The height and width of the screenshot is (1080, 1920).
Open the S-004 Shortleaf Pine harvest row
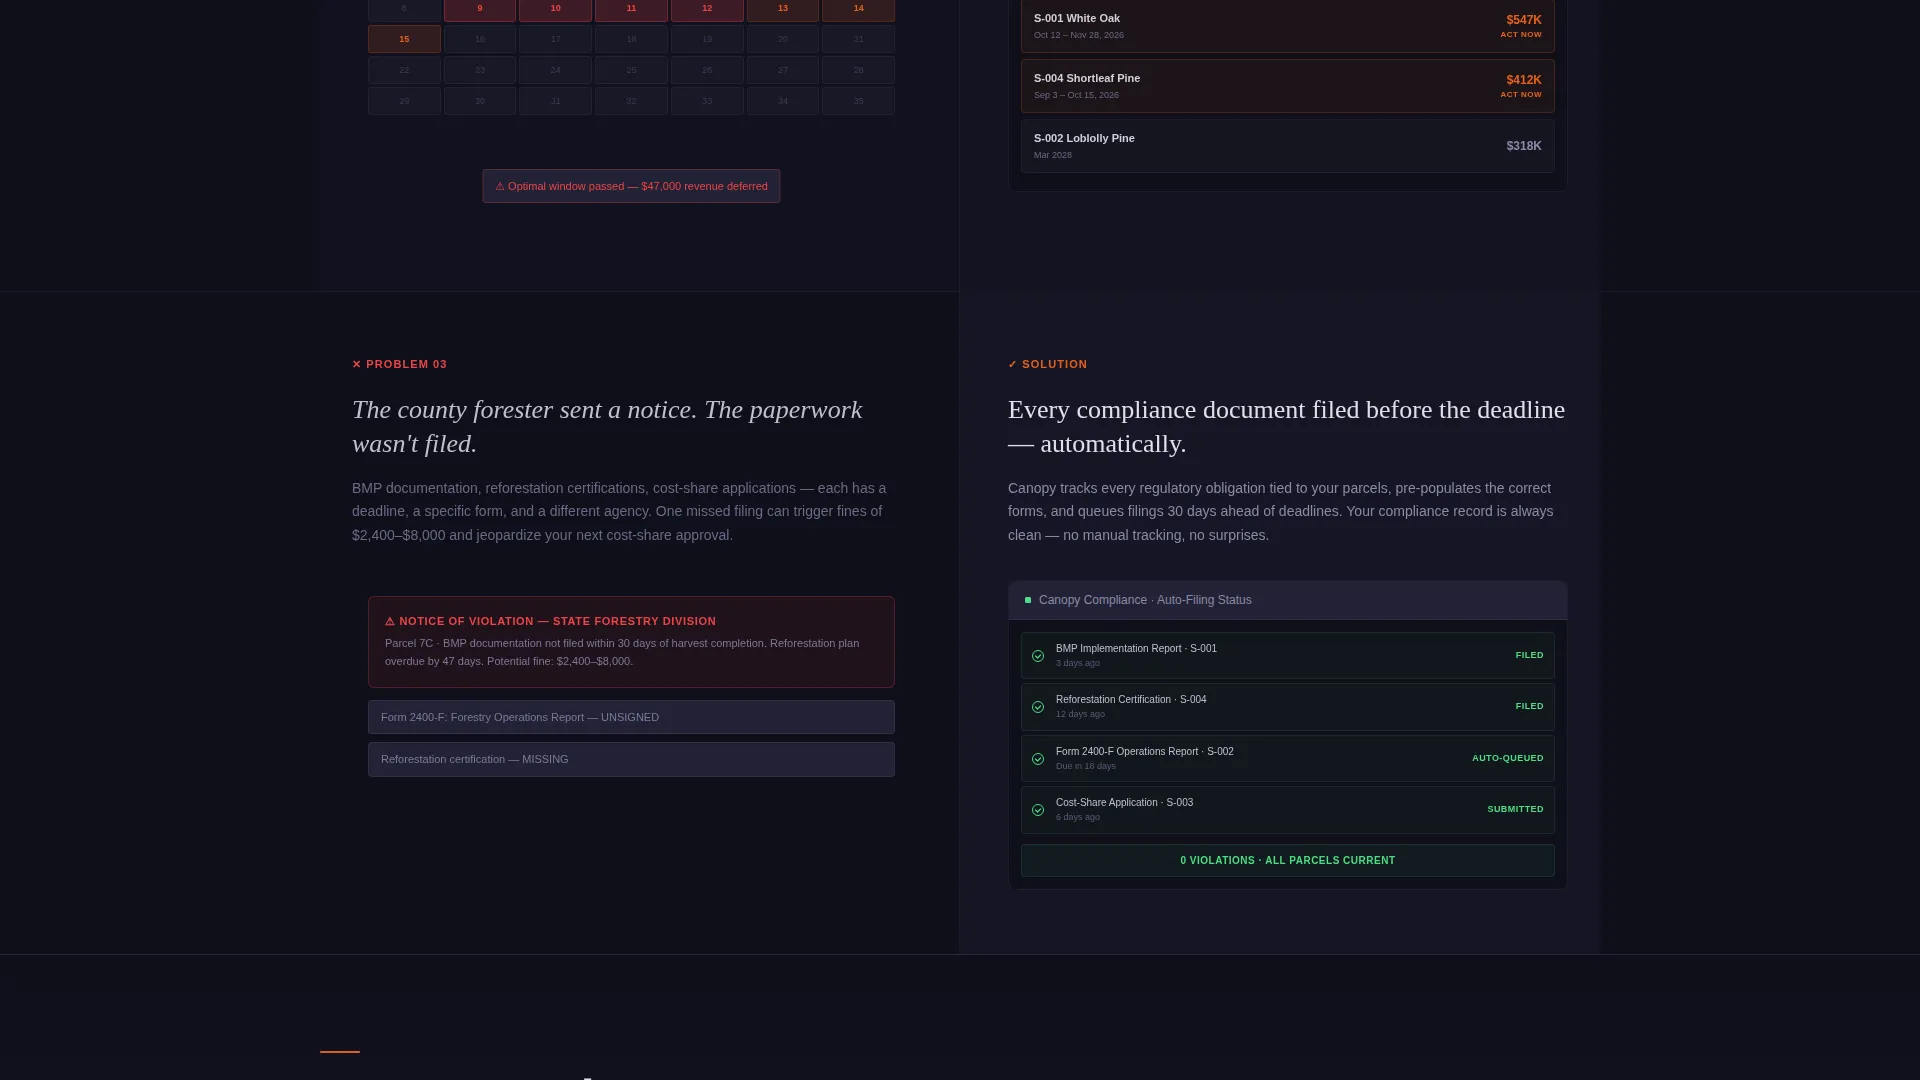coord(1287,86)
